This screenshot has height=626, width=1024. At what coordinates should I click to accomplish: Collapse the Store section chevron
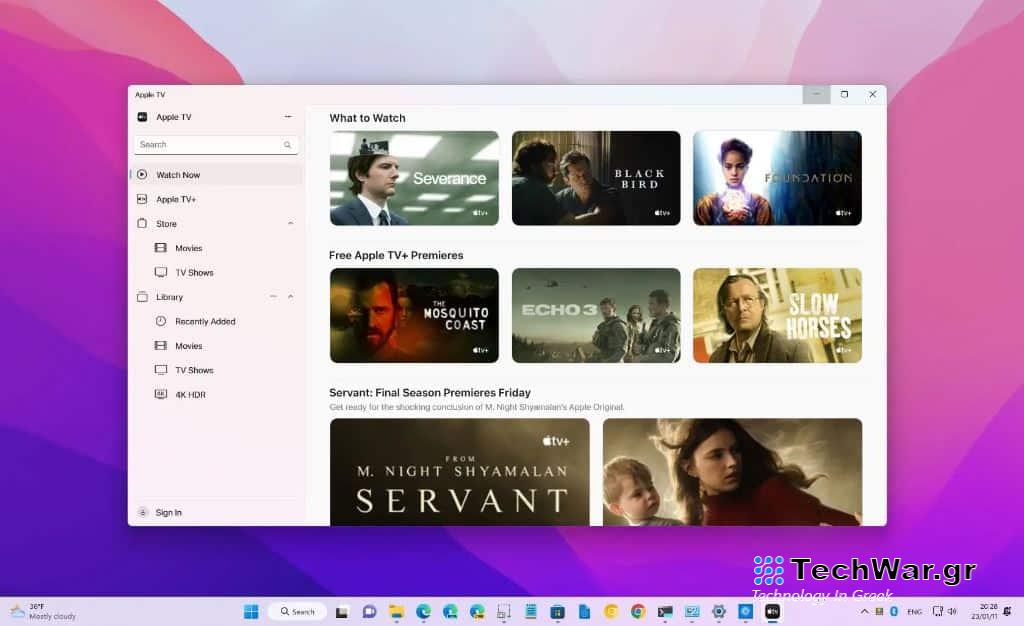coord(292,221)
